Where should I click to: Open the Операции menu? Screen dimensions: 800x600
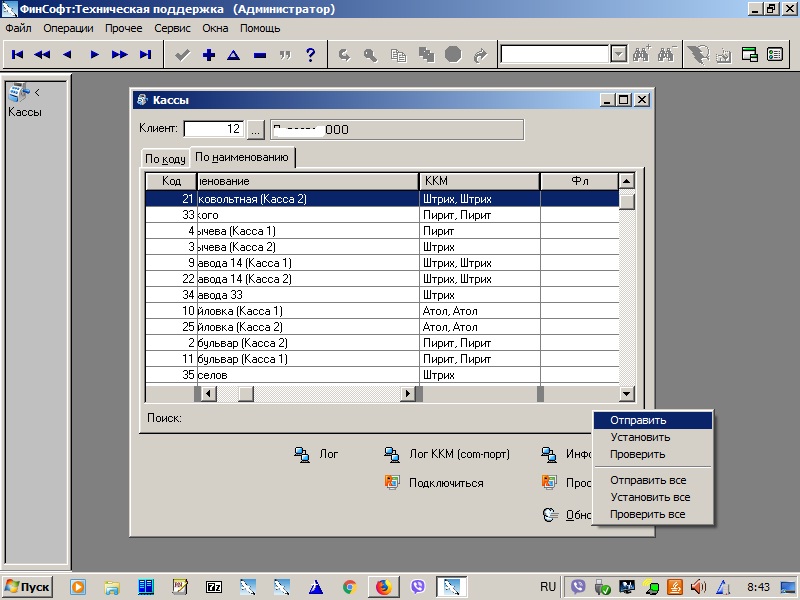click(x=68, y=28)
